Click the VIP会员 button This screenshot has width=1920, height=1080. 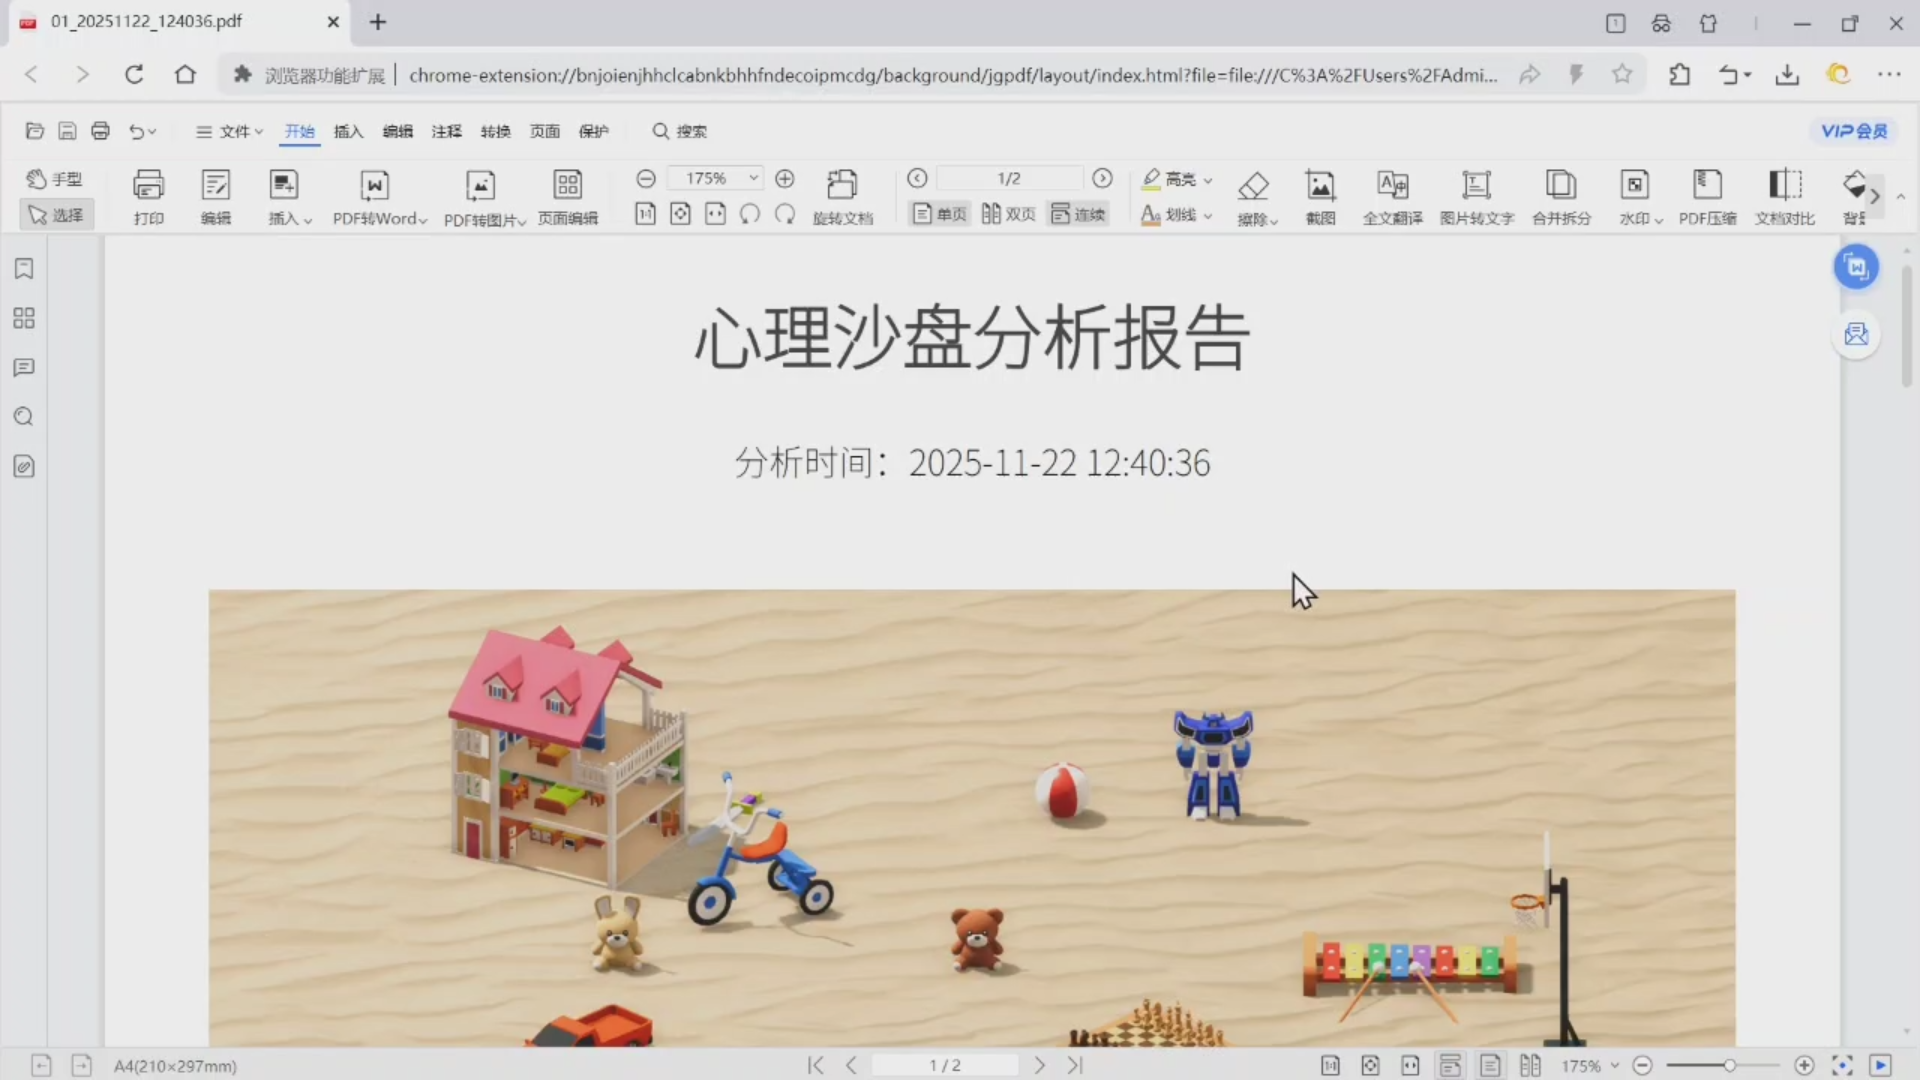tap(1853, 131)
